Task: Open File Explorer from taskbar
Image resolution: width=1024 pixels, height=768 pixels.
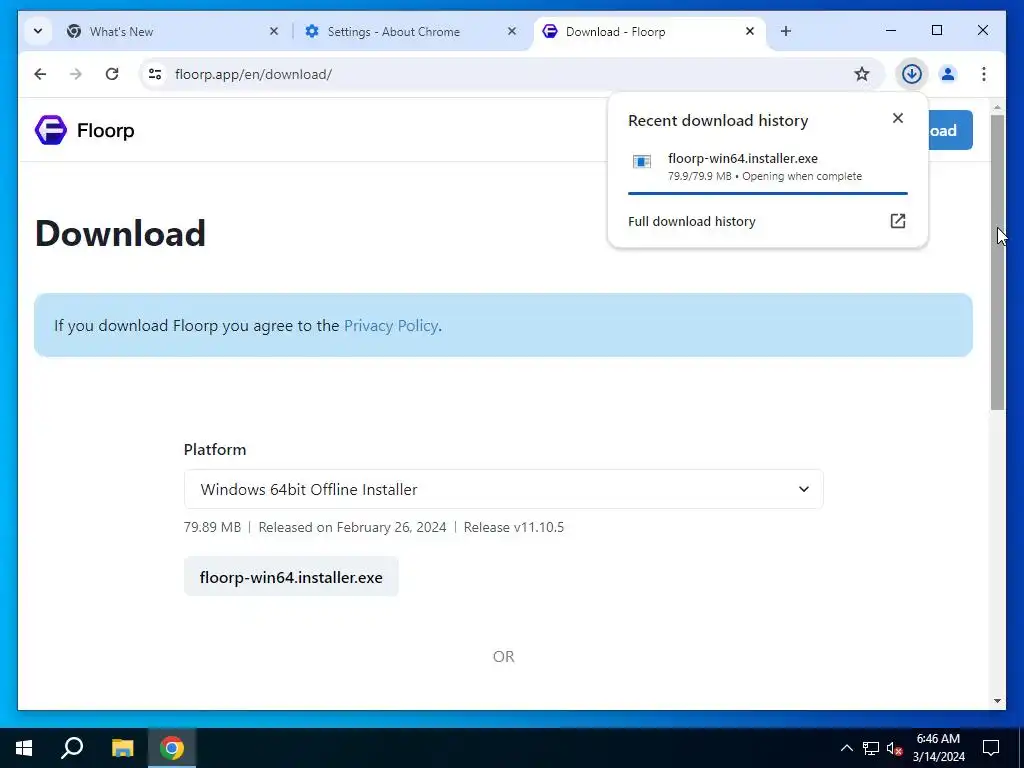Action: tap(122, 748)
